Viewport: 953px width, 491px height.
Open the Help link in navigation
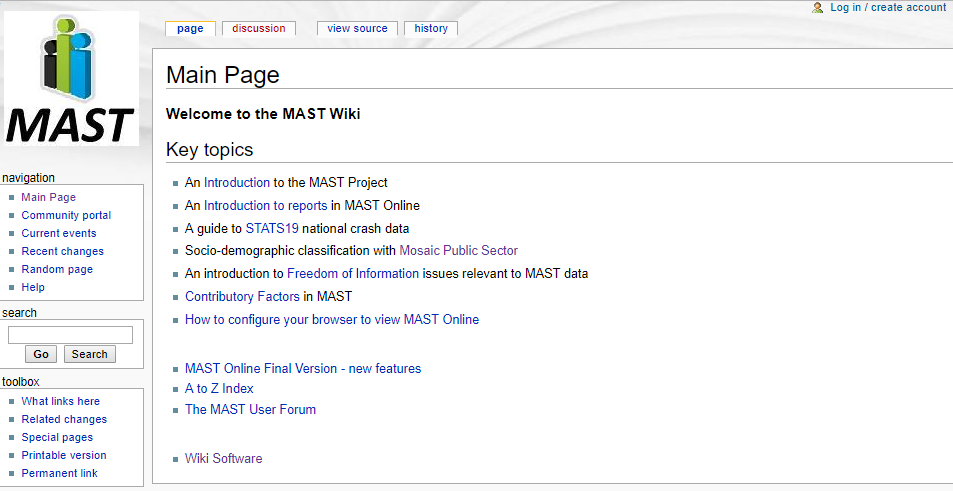pos(33,287)
